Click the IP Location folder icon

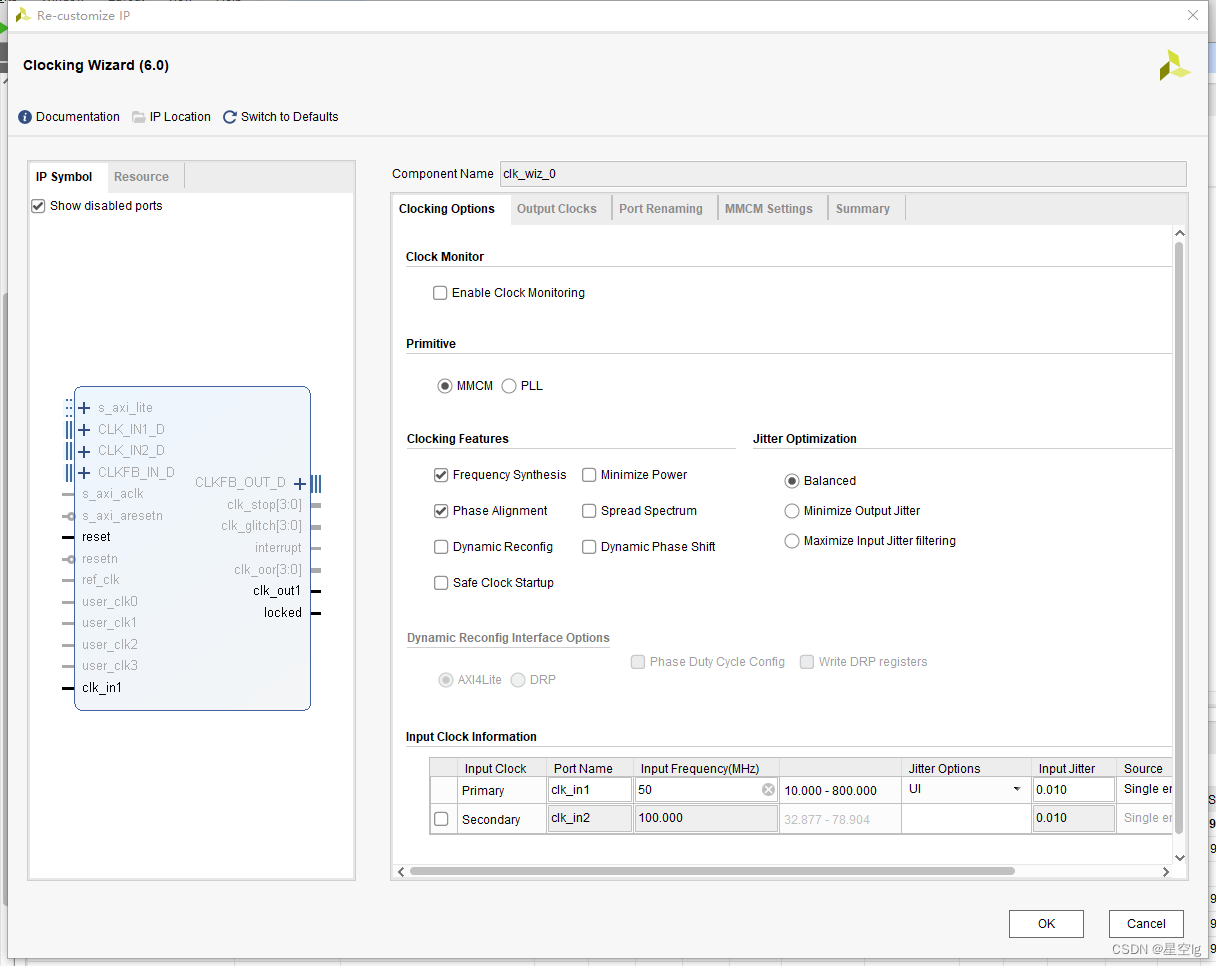pos(139,117)
